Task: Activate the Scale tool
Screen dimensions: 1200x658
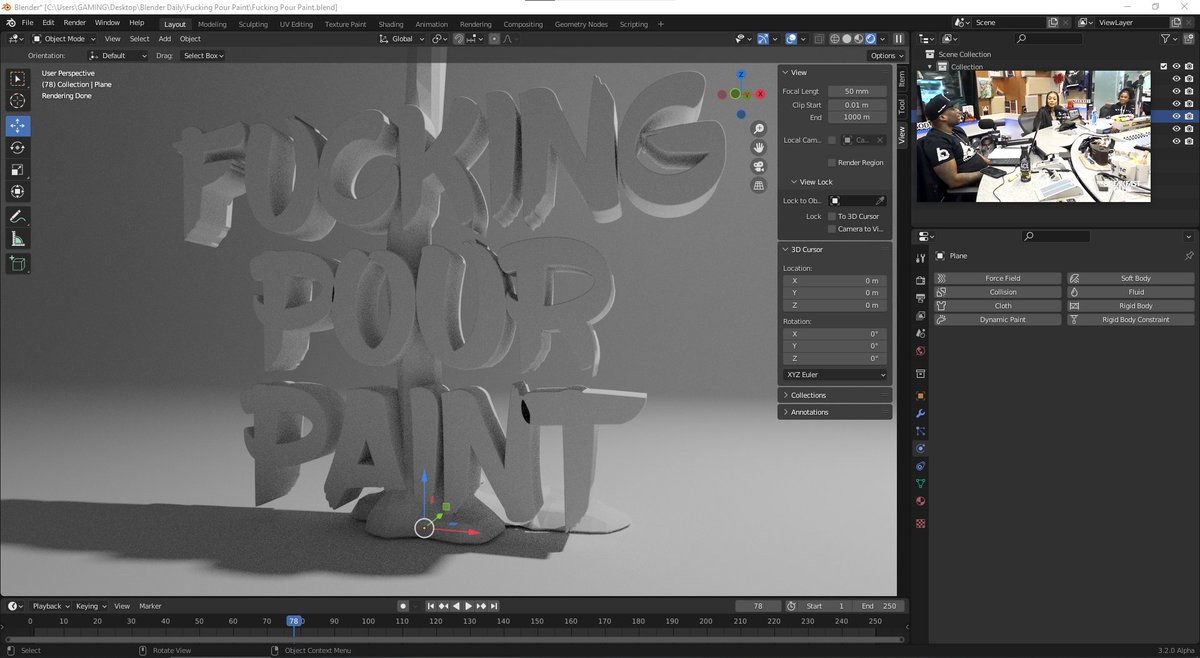Action: tap(18, 169)
